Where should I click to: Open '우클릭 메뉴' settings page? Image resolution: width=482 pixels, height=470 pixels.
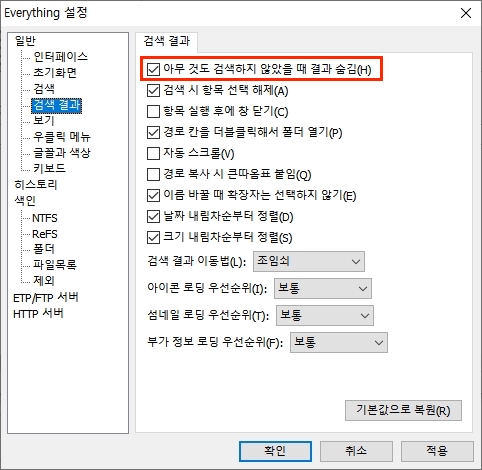coord(62,137)
